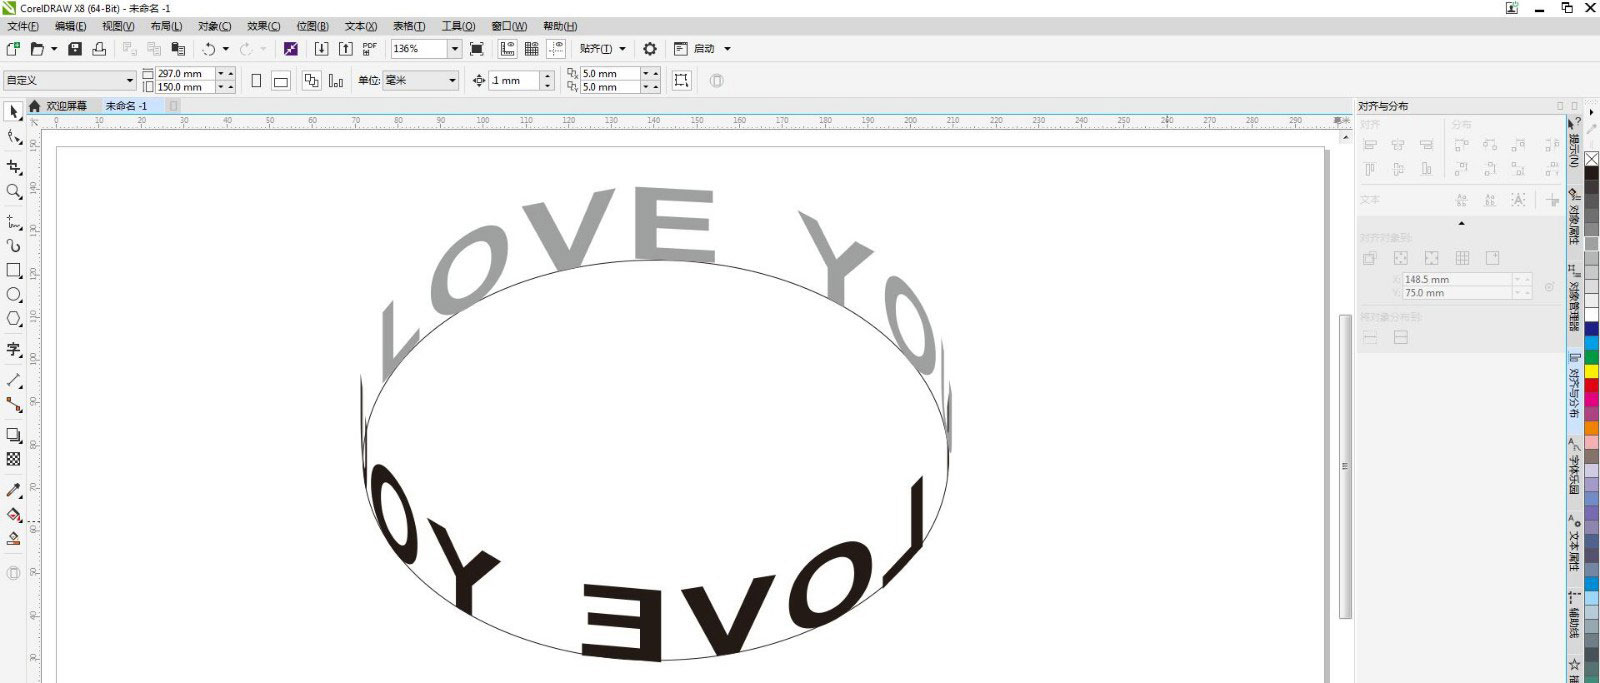Viewport: 1600px width, 683px height.
Task: Choose the Rectangle tool in toolbox
Action: (x=14, y=270)
